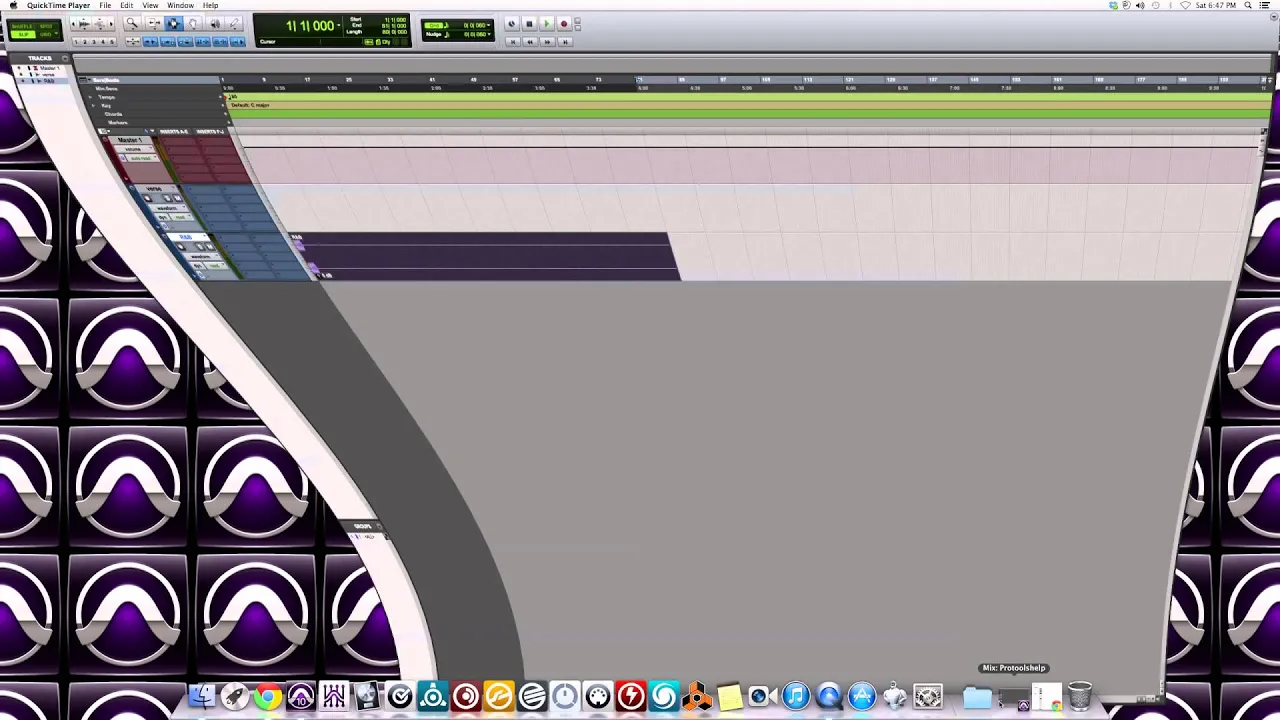Image resolution: width=1280 pixels, height=720 pixels.
Task: Open Pro Tools 10 from the Dock
Action: (300, 696)
